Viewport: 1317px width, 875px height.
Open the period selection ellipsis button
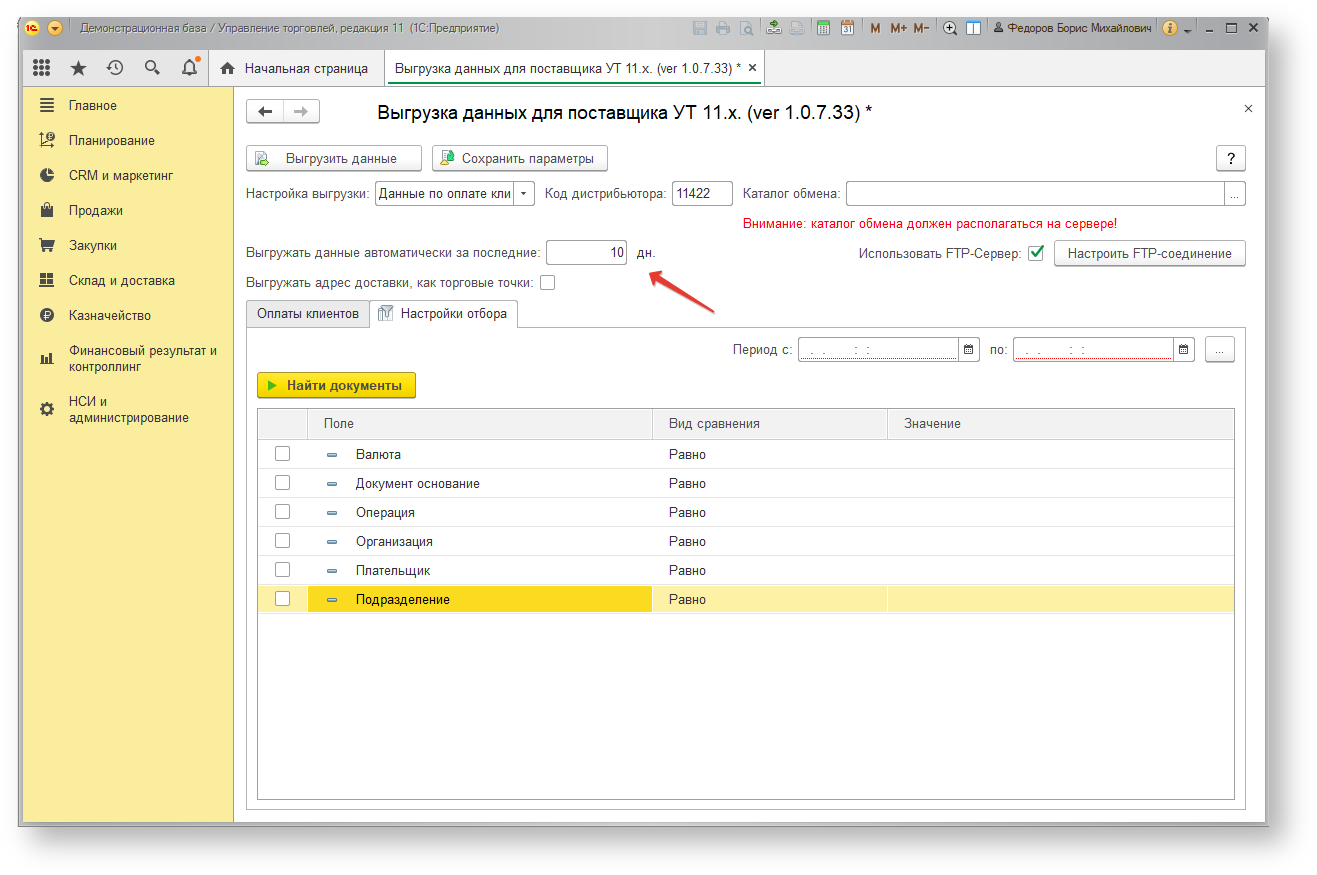(x=1220, y=350)
